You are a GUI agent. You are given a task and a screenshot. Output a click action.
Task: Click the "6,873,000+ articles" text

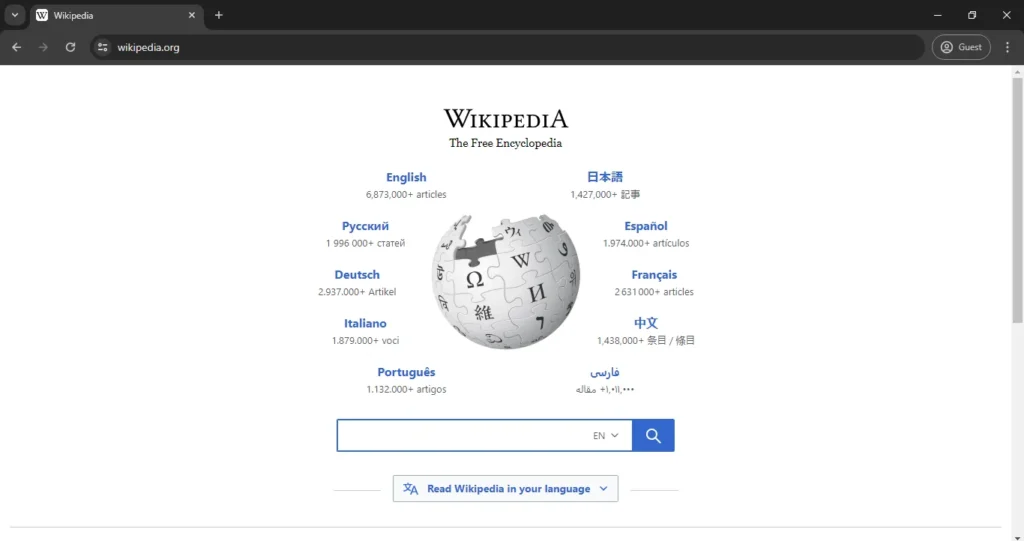(406, 195)
